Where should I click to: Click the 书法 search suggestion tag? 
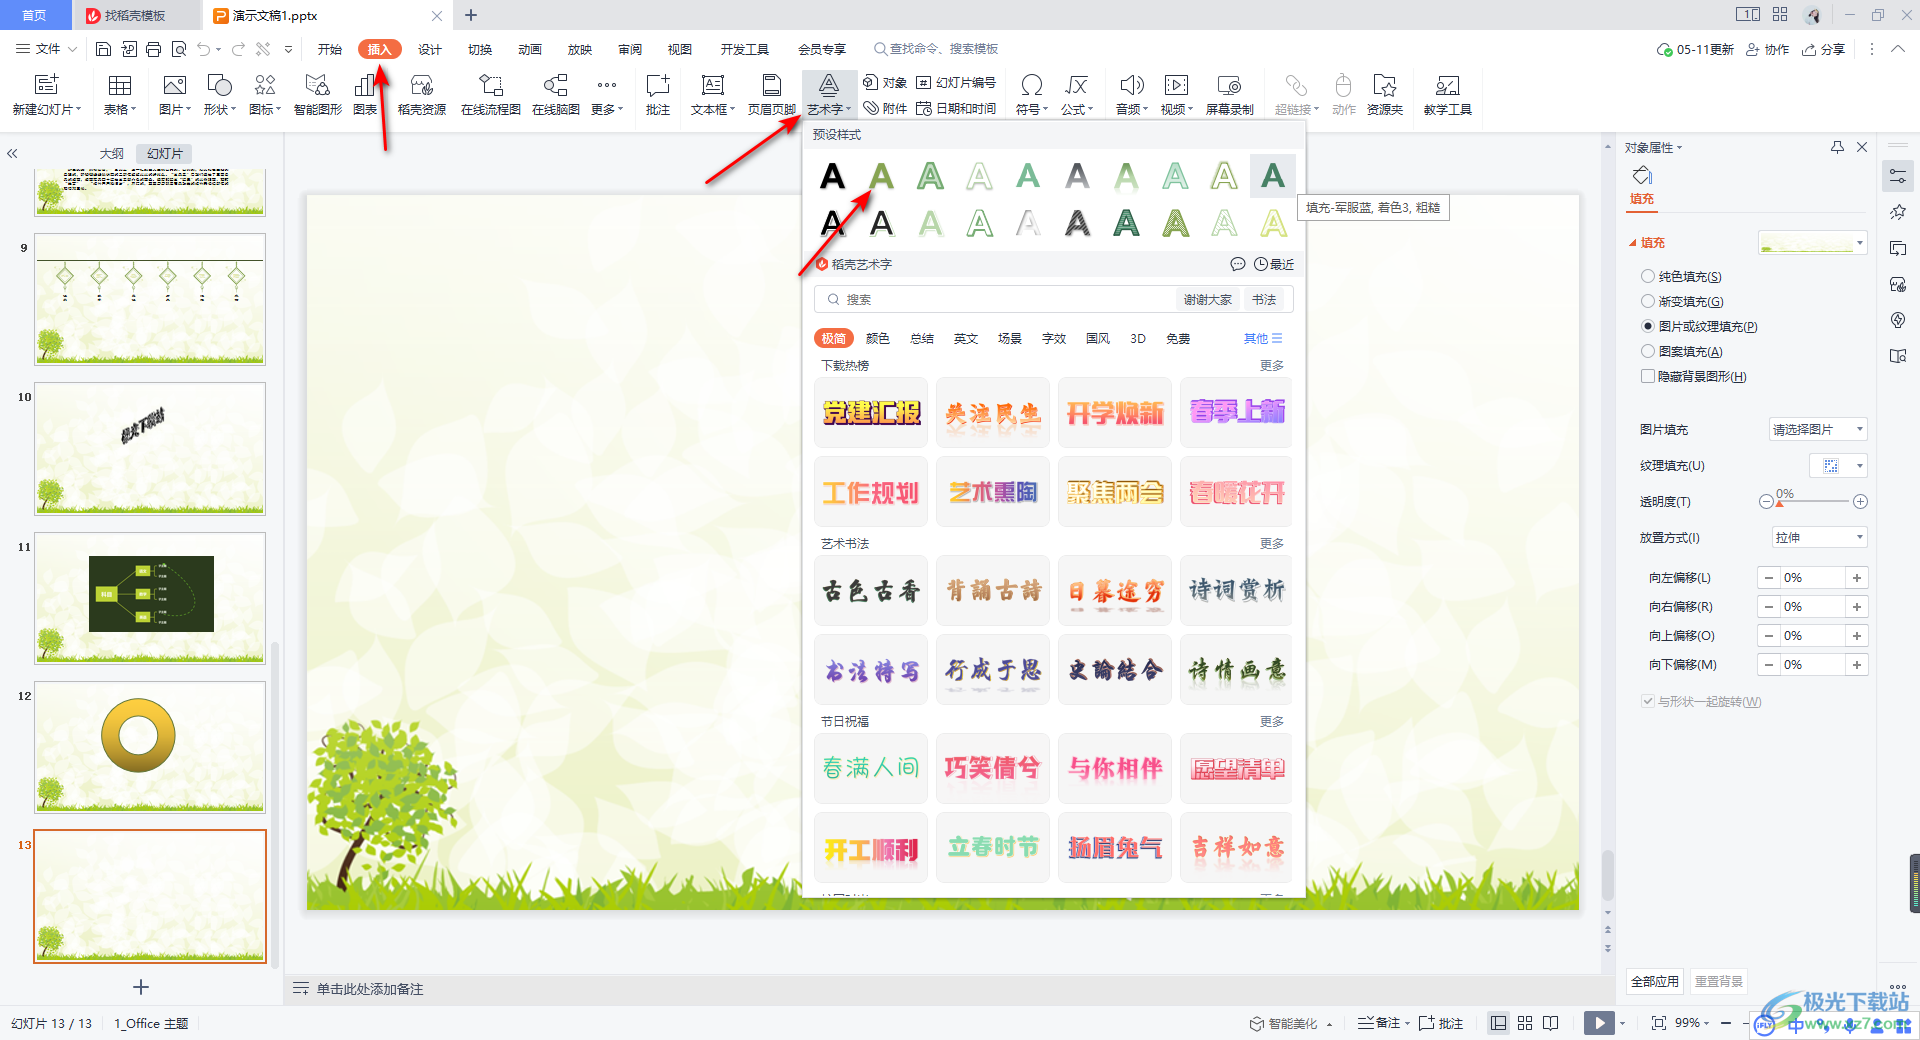[x=1264, y=299]
